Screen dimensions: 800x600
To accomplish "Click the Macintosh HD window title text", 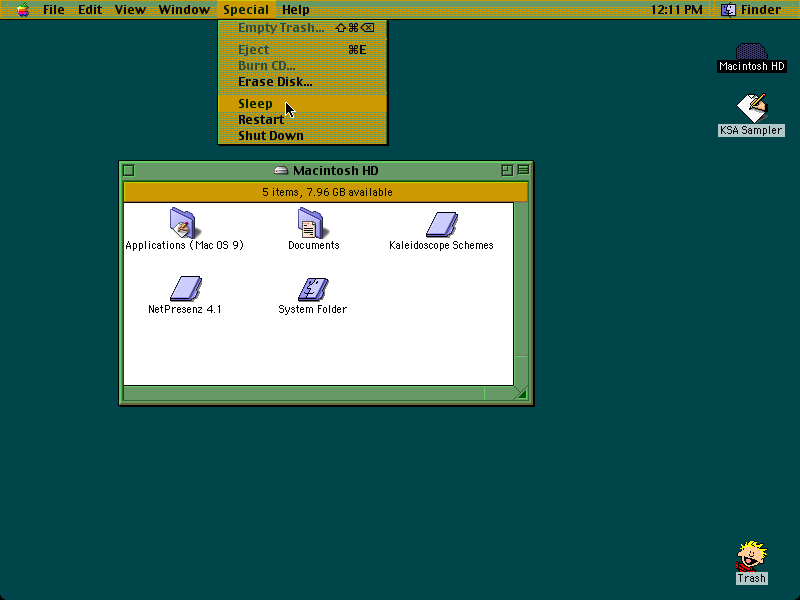I will [336, 170].
